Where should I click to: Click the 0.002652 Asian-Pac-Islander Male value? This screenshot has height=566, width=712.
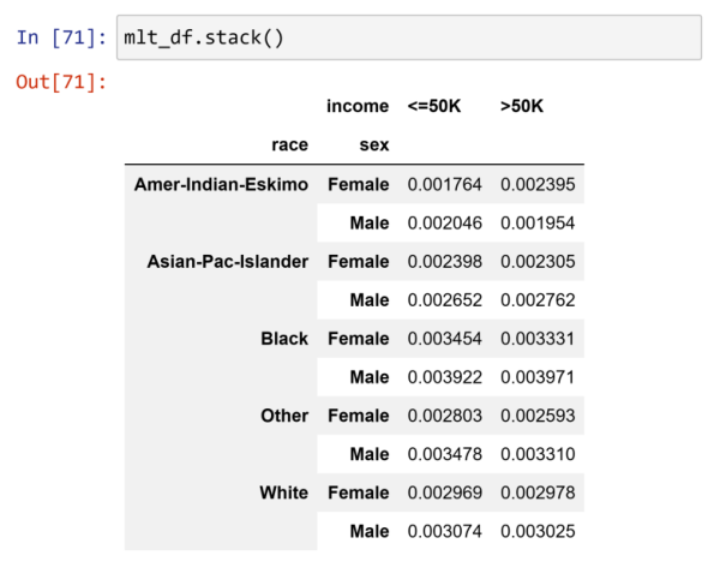click(444, 300)
